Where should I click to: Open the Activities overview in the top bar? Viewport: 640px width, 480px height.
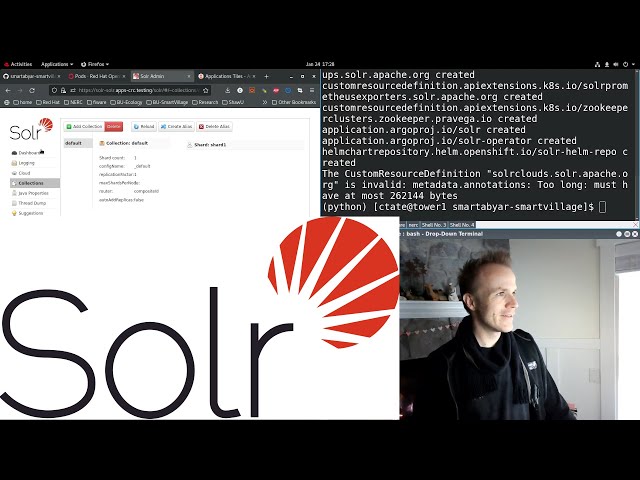18,64
